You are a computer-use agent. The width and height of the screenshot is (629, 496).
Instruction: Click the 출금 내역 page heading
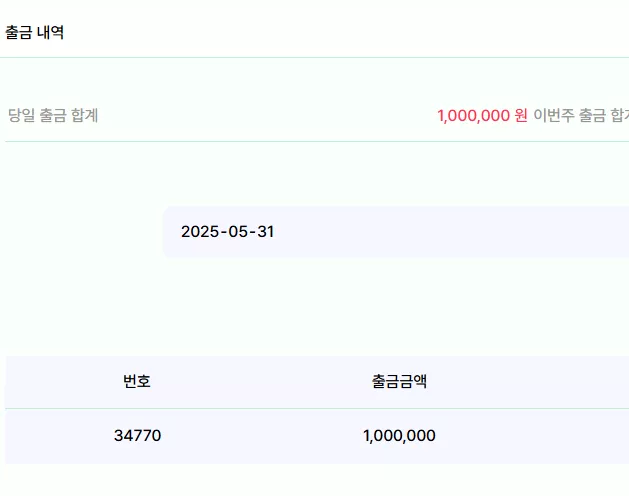pos(34,32)
